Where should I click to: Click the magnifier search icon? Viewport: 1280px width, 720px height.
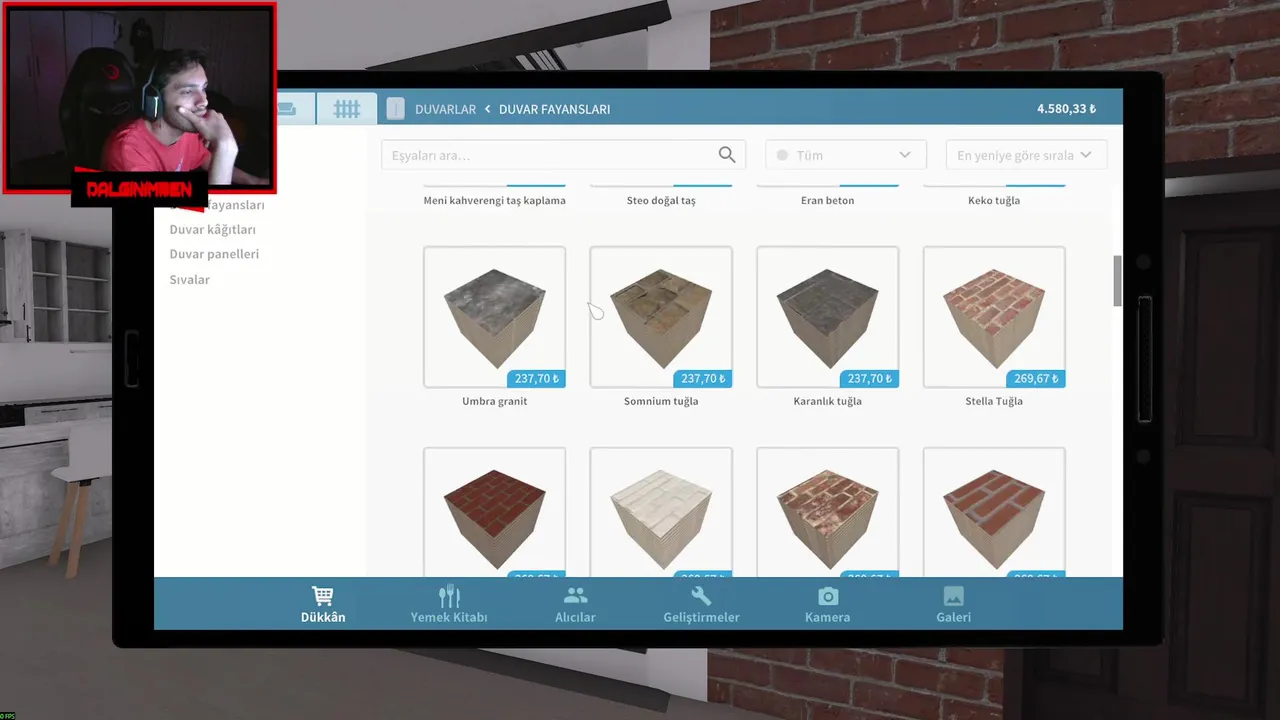coord(727,155)
